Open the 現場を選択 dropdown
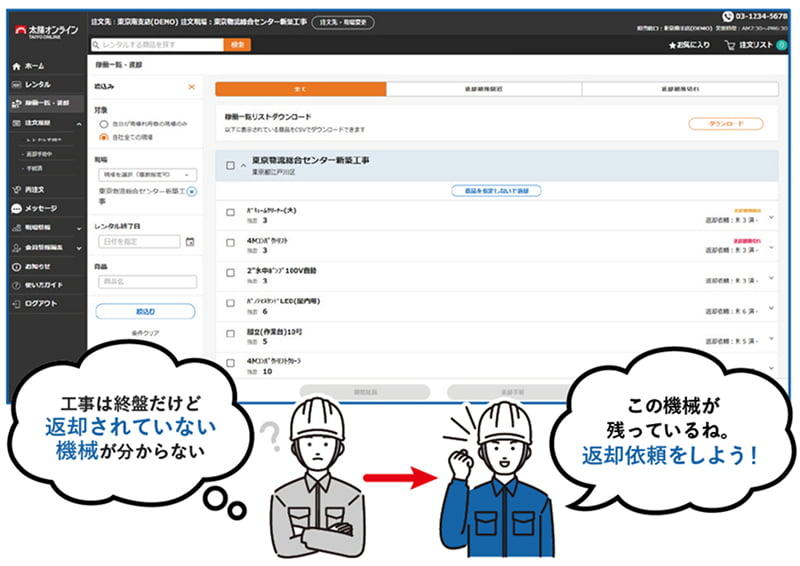 [147, 174]
